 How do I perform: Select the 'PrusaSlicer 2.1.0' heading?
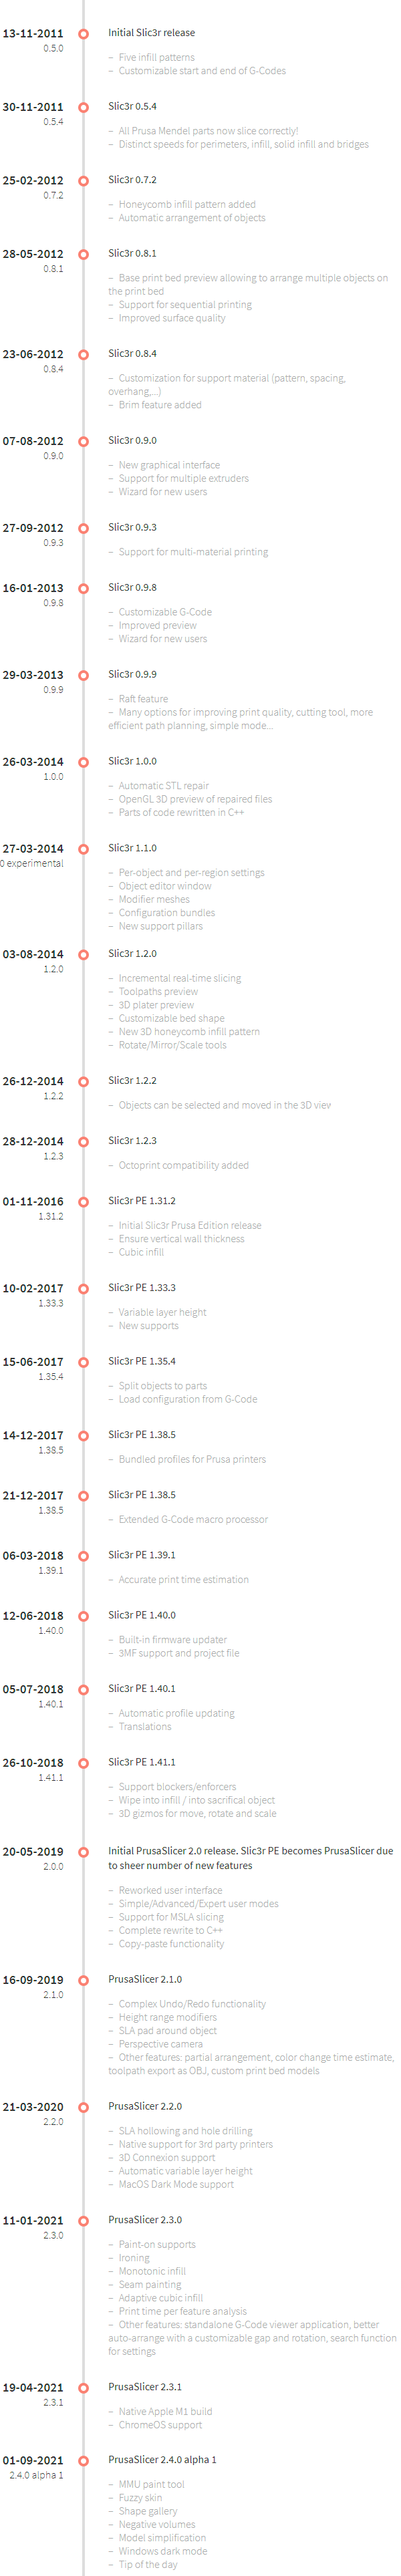tap(145, 1979)
